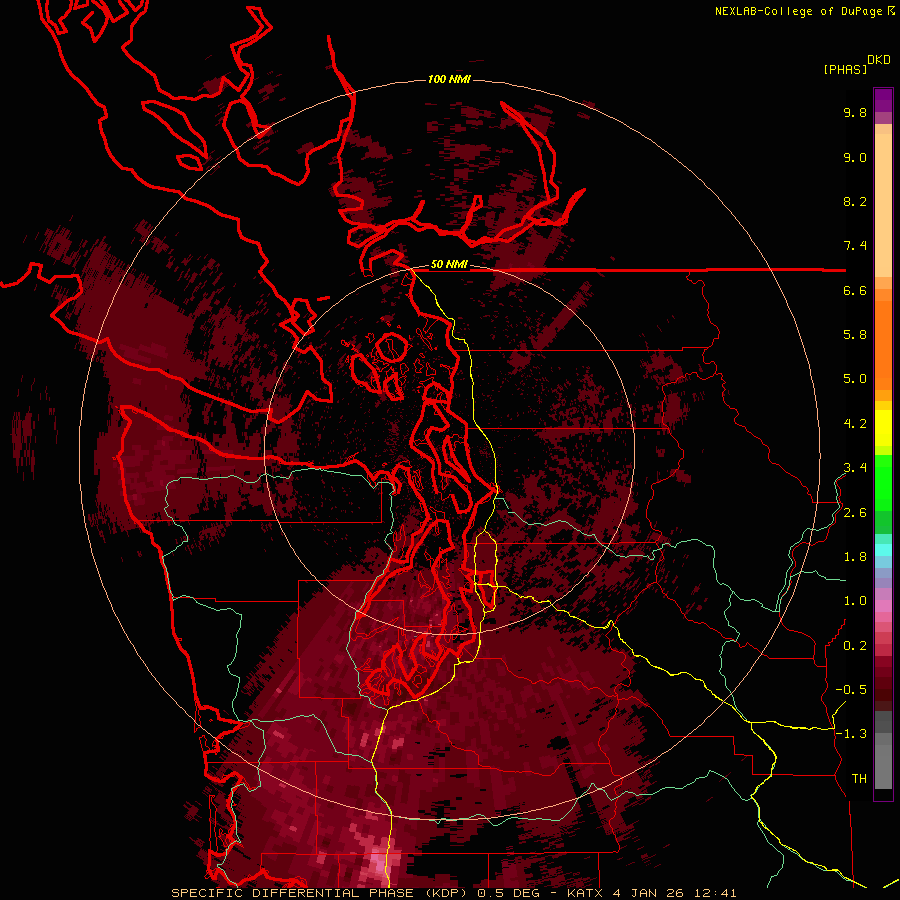Click the 4.2 value on the color scale
Screen dimensions: 900x900
[x=855, y=424]
